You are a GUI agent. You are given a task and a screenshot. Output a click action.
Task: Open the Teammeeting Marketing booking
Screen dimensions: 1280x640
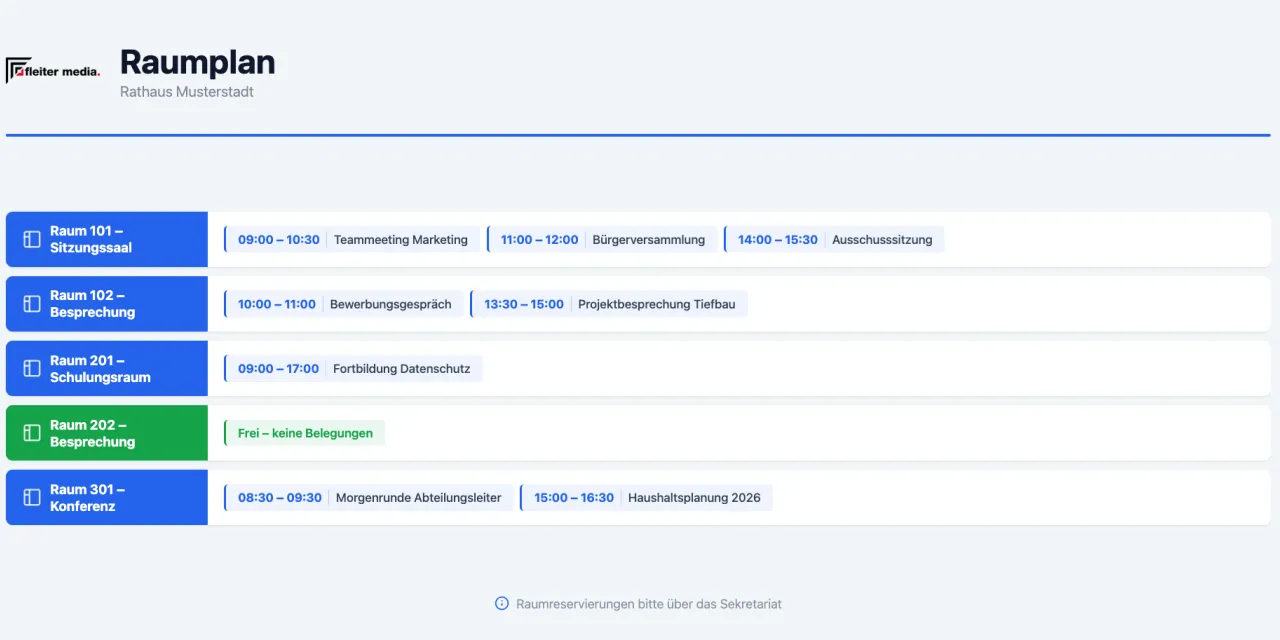pyautogui.click(x=352, y=240)
